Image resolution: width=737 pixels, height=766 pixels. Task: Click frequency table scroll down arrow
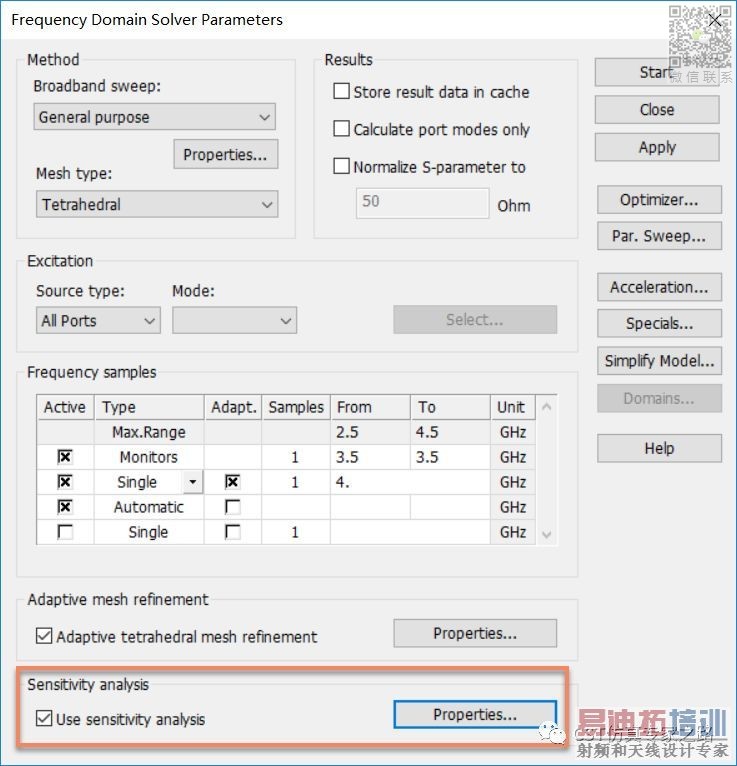(x=547, y=534)
